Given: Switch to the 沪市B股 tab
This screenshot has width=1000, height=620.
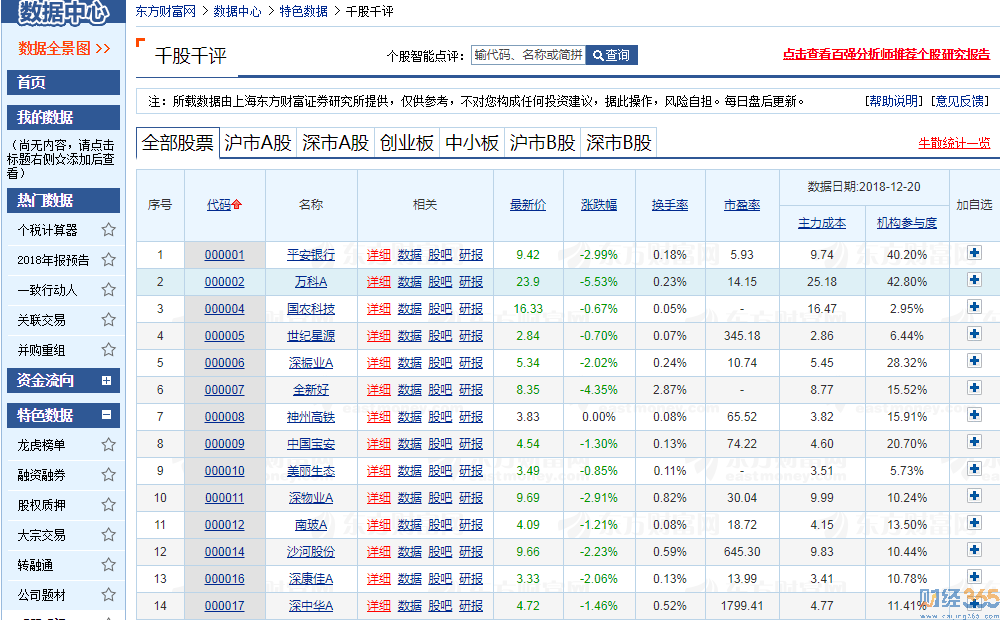Looking at the screenshot, I should click(x=543, y=142).
